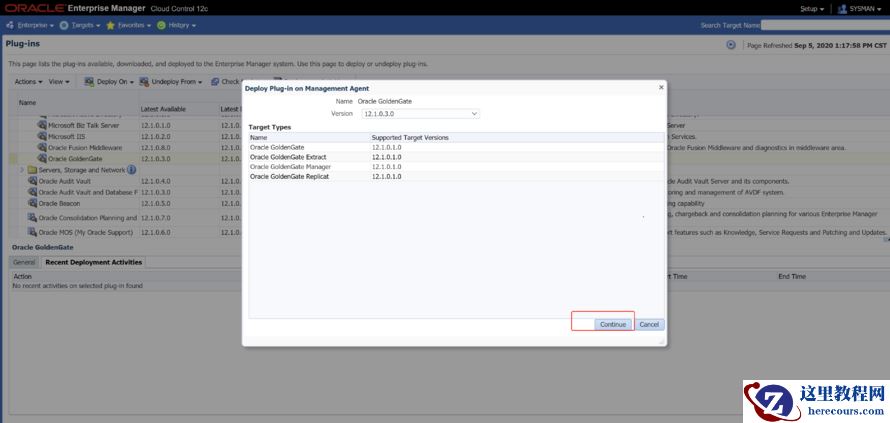Click the Search Target Name field
The width and height of the screenshot is (890, 423).
coord(825,25)
